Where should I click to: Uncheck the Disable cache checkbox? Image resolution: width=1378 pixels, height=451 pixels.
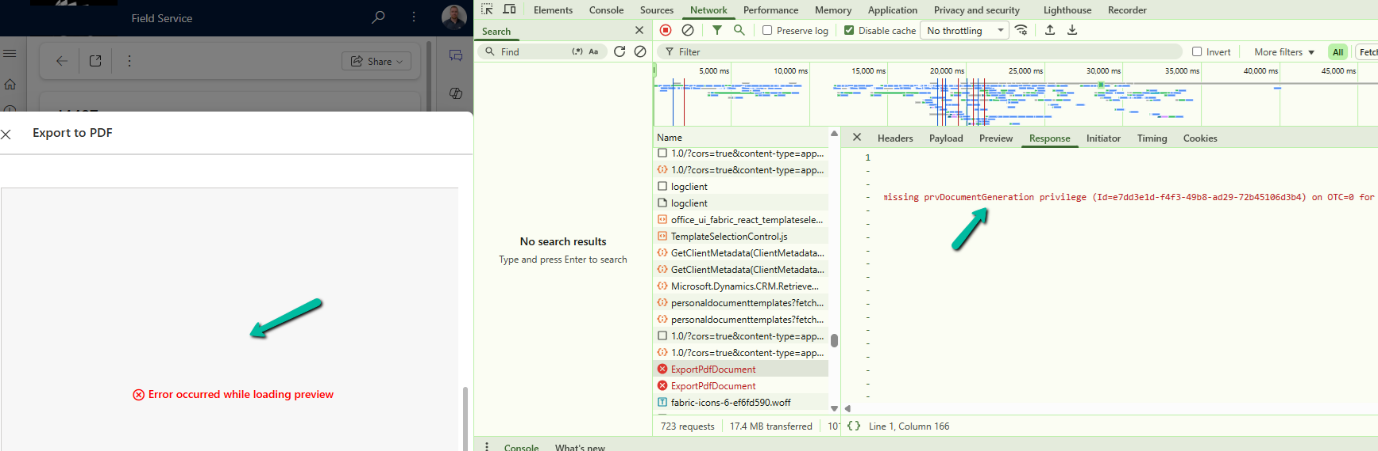click(x=849, y=30)
